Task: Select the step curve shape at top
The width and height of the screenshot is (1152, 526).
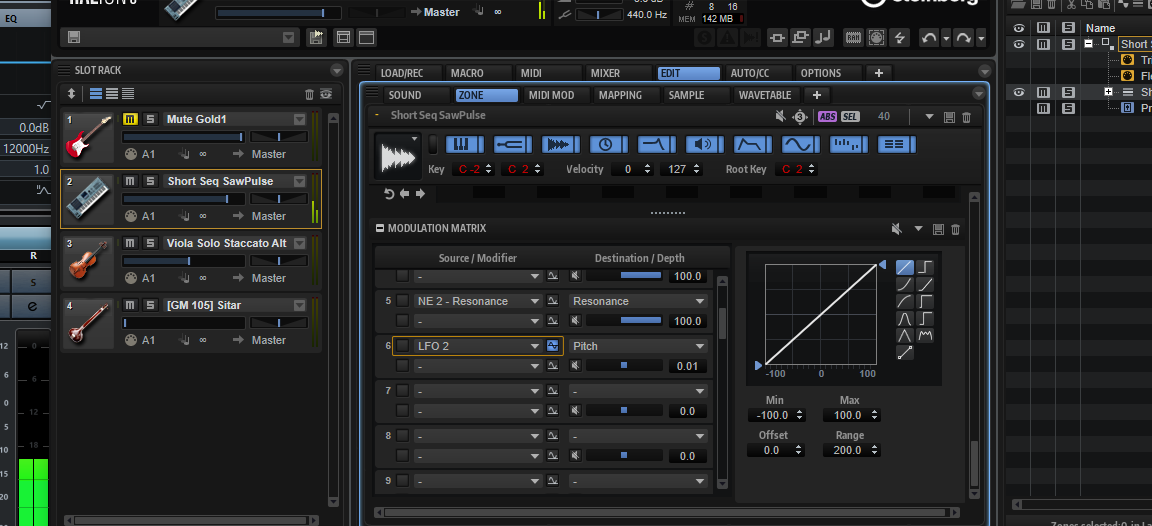Action: pyautogui.click(x=925, y=267)
